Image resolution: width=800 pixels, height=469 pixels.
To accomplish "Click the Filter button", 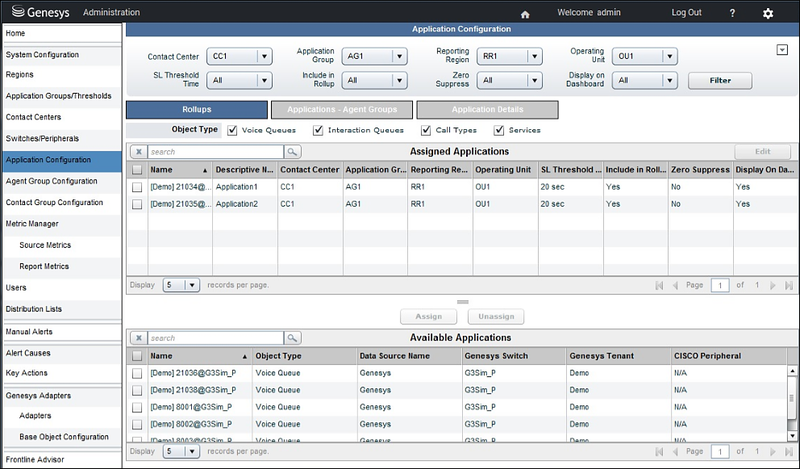I will [x=719, y=80].
